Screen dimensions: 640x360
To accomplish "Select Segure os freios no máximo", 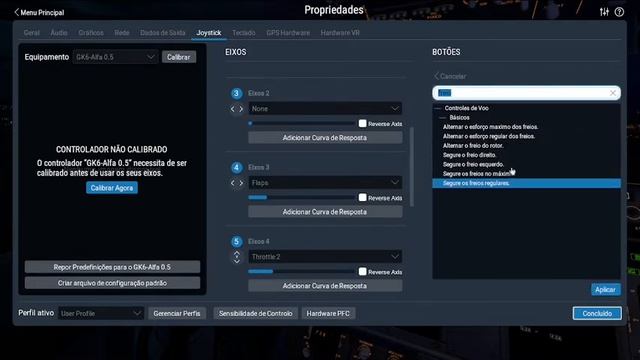I will point(478,174).
